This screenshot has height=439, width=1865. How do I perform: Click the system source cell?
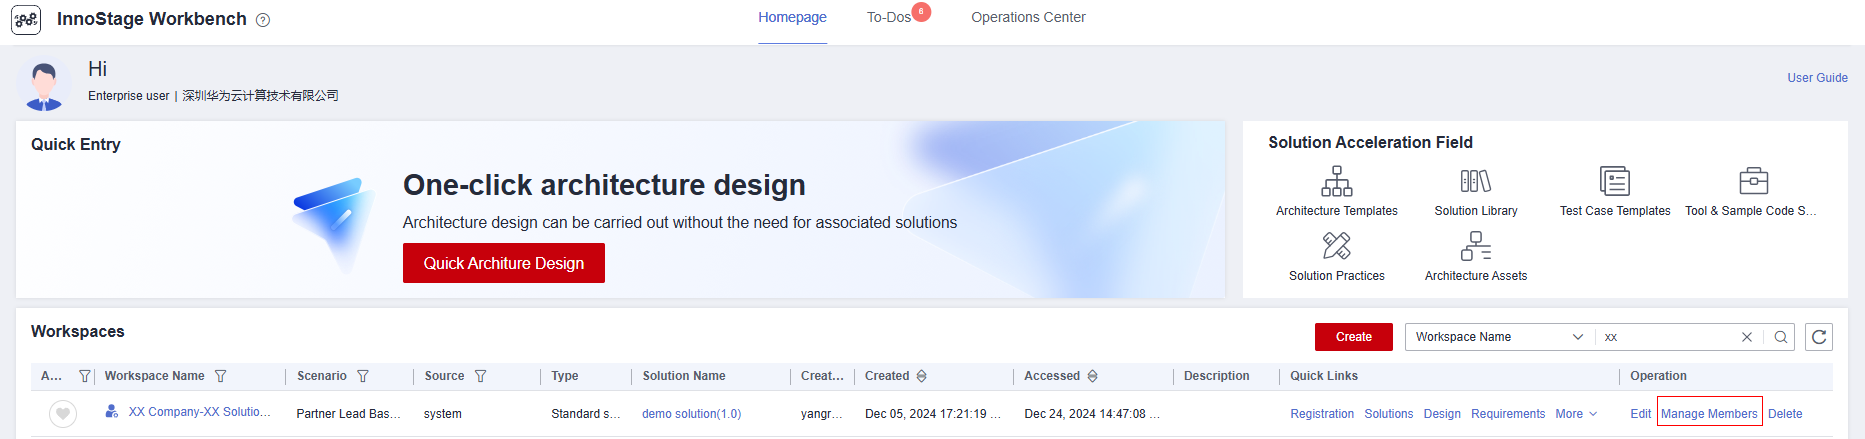point(443,414)
